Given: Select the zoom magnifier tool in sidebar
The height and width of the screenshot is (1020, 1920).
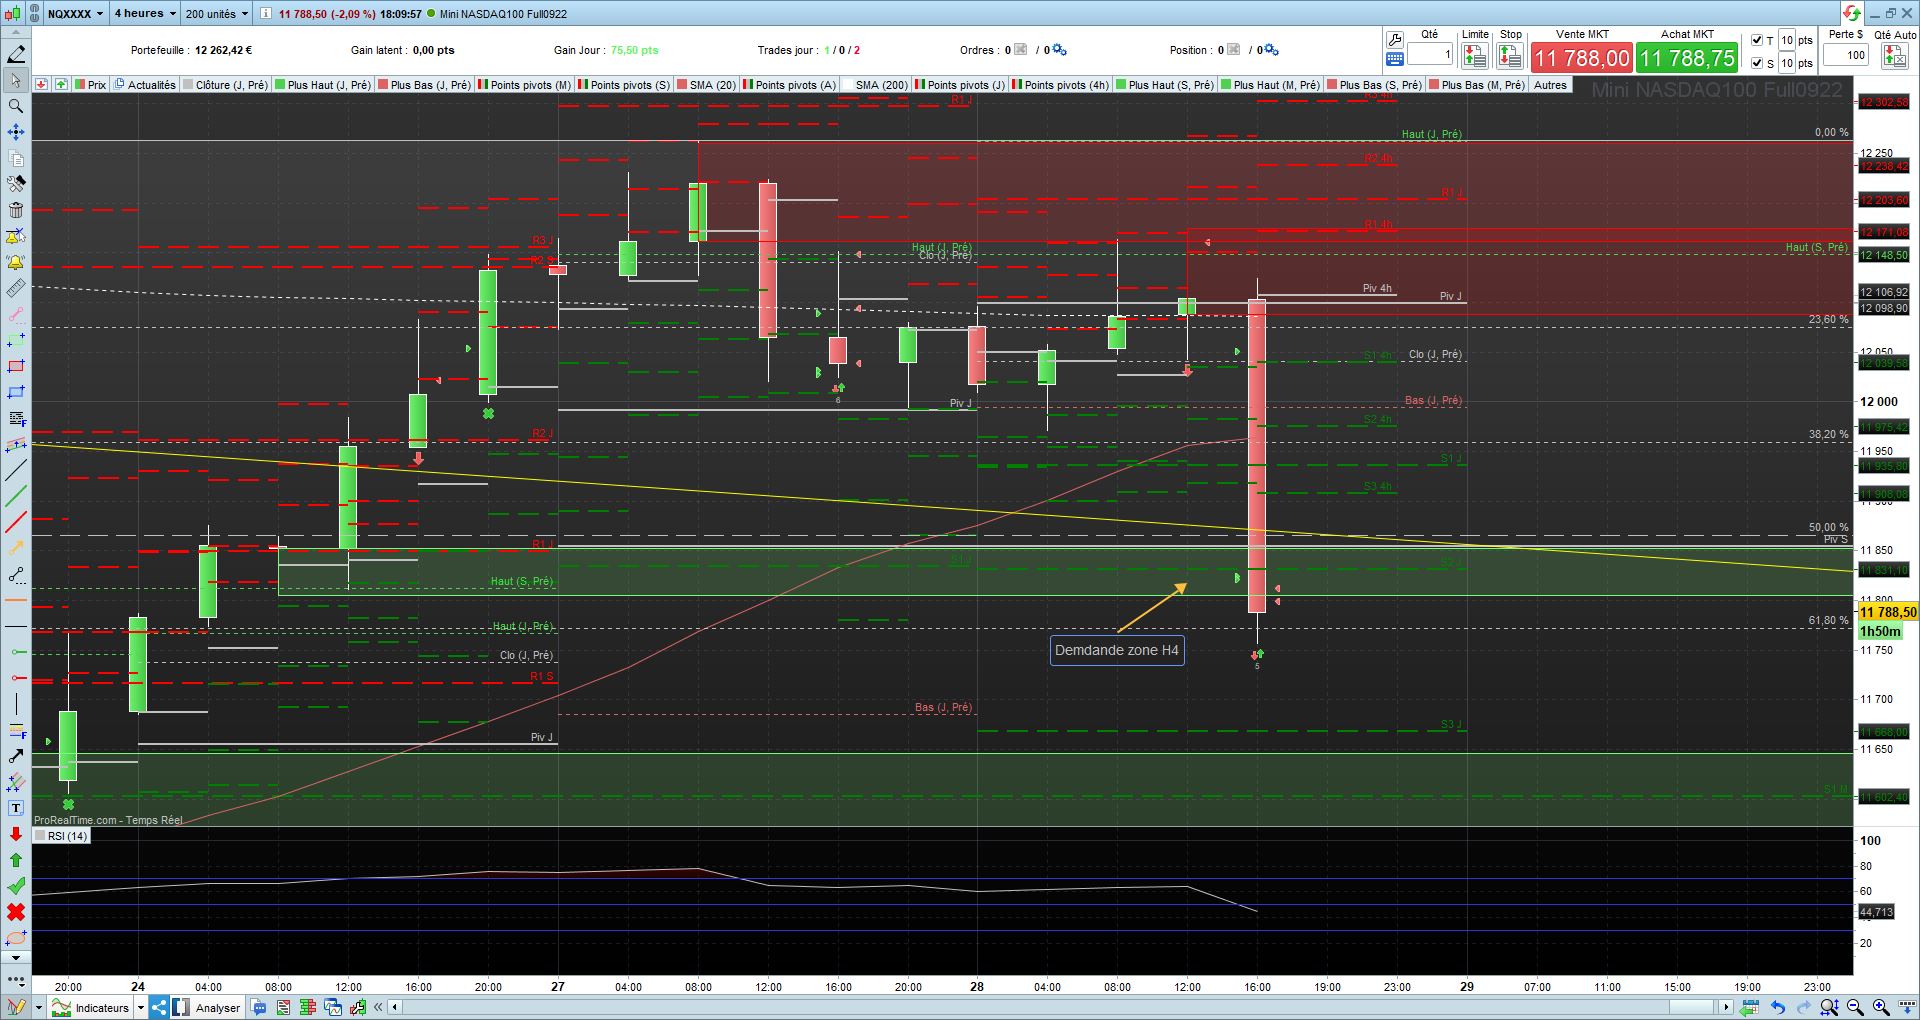Looking at the screenshot, I should [16, 106].
